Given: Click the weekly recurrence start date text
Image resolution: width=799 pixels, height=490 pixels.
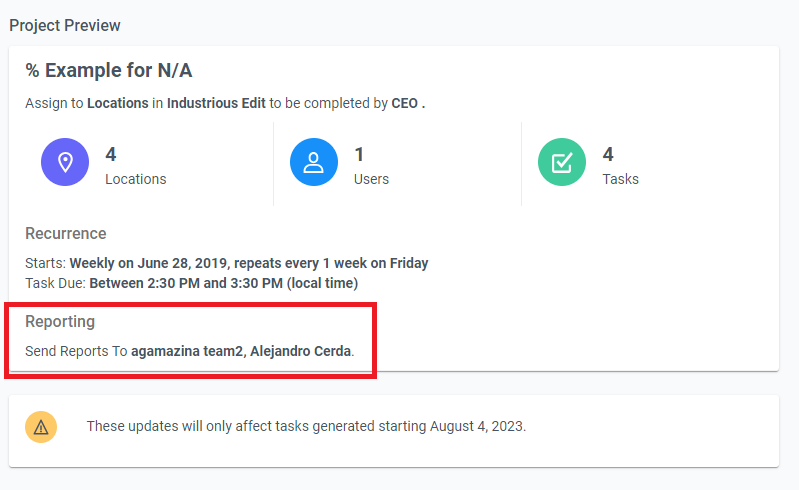Looking at the screenshot, I should (249, 263).
